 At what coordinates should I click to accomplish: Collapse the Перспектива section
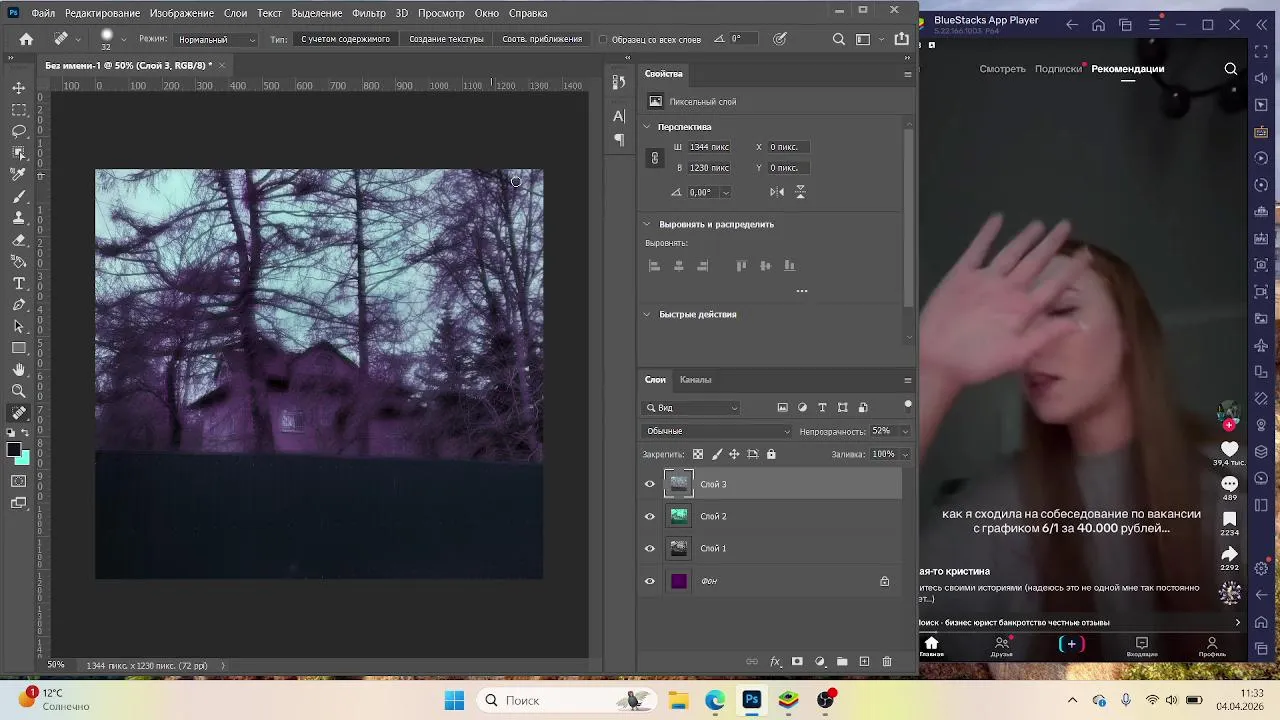(x=647, y=127)
